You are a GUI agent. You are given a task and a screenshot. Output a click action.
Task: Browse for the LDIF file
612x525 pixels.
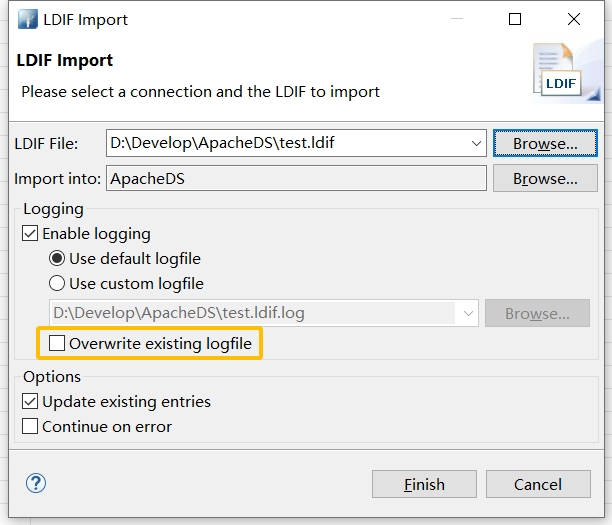pos(545,144)
